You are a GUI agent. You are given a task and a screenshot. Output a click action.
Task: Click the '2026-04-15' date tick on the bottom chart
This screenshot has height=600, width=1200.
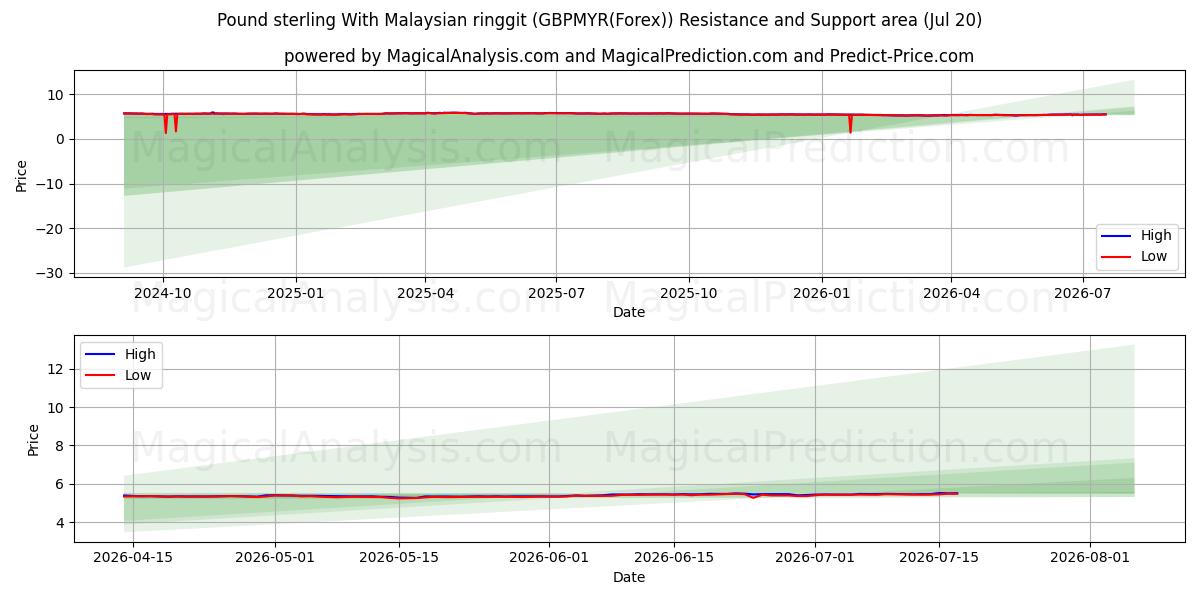[x=134, y=559]
